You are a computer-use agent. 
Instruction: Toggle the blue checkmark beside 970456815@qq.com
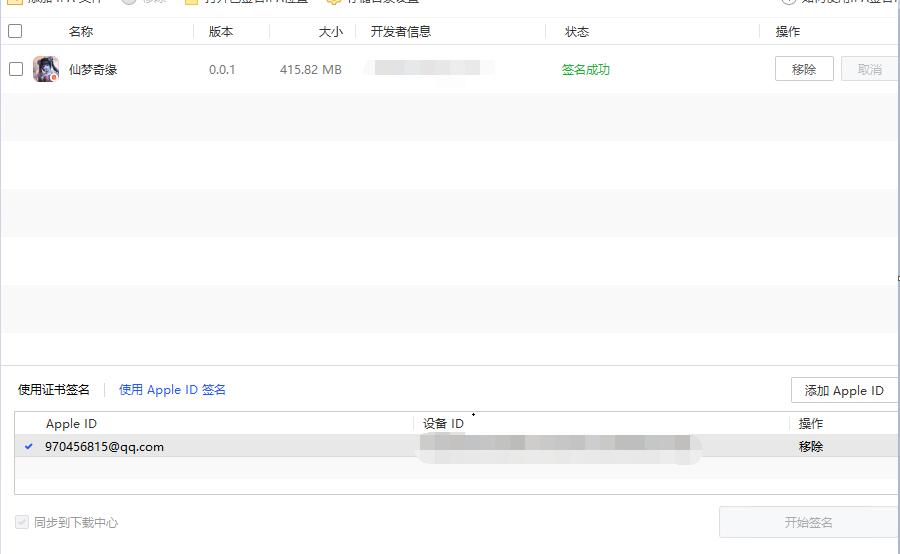(29, 446)
